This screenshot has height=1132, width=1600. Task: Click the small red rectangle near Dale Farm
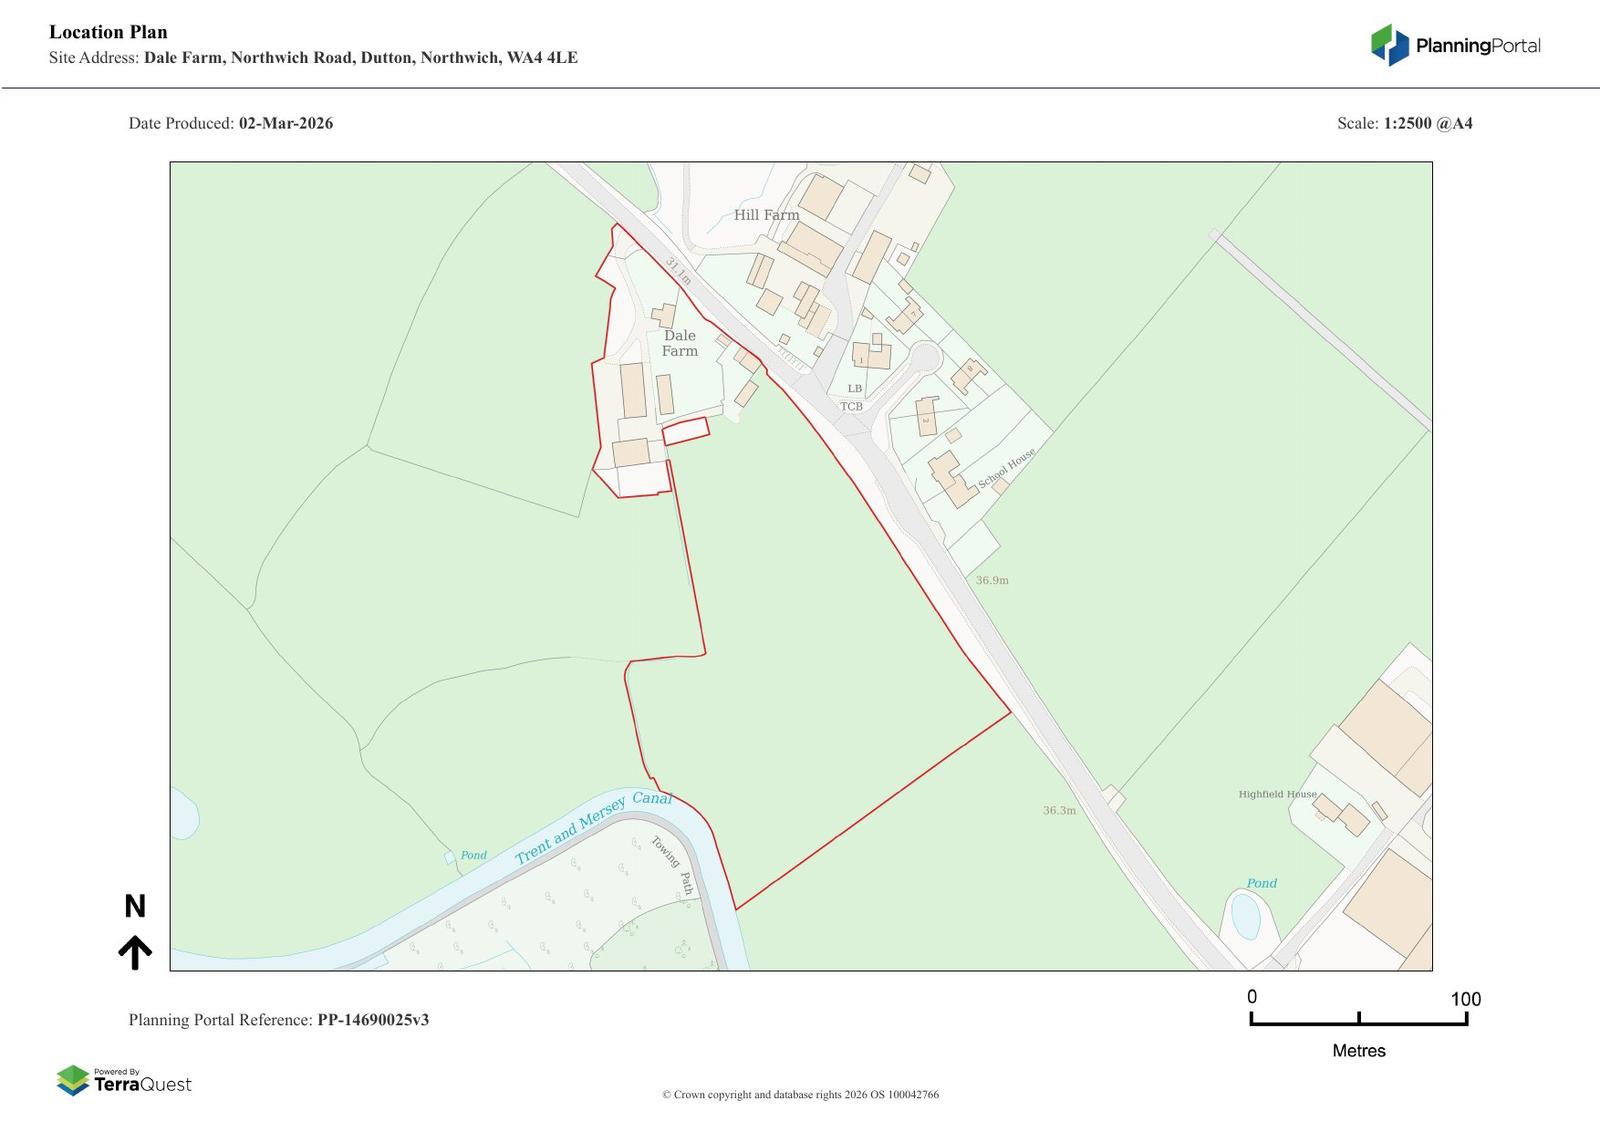click(686, 431)
